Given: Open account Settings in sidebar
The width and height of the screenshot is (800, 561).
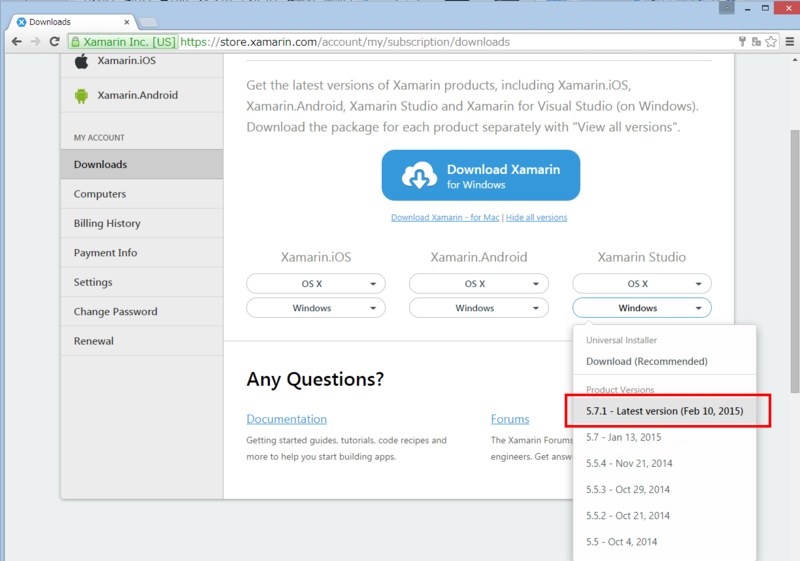Looking at the screenshot, I should coord(142,282).
